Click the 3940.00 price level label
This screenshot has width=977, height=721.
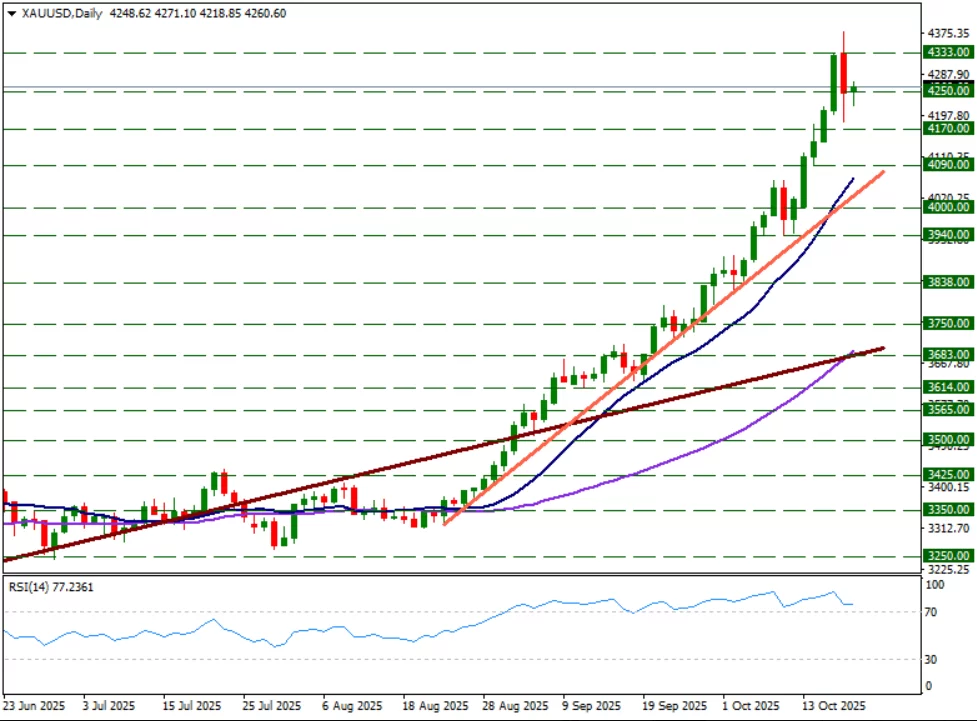[x=946, y=236]
